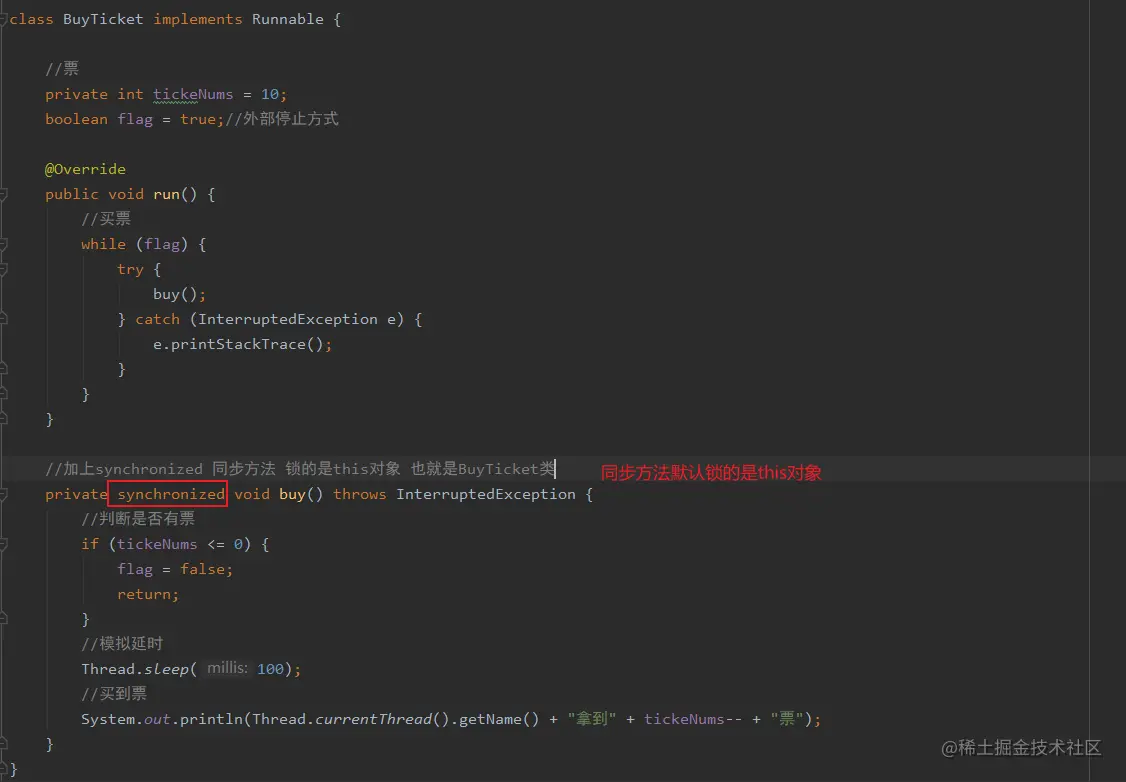Click 'InterruptedException' after throws

(x=485, y=494)
